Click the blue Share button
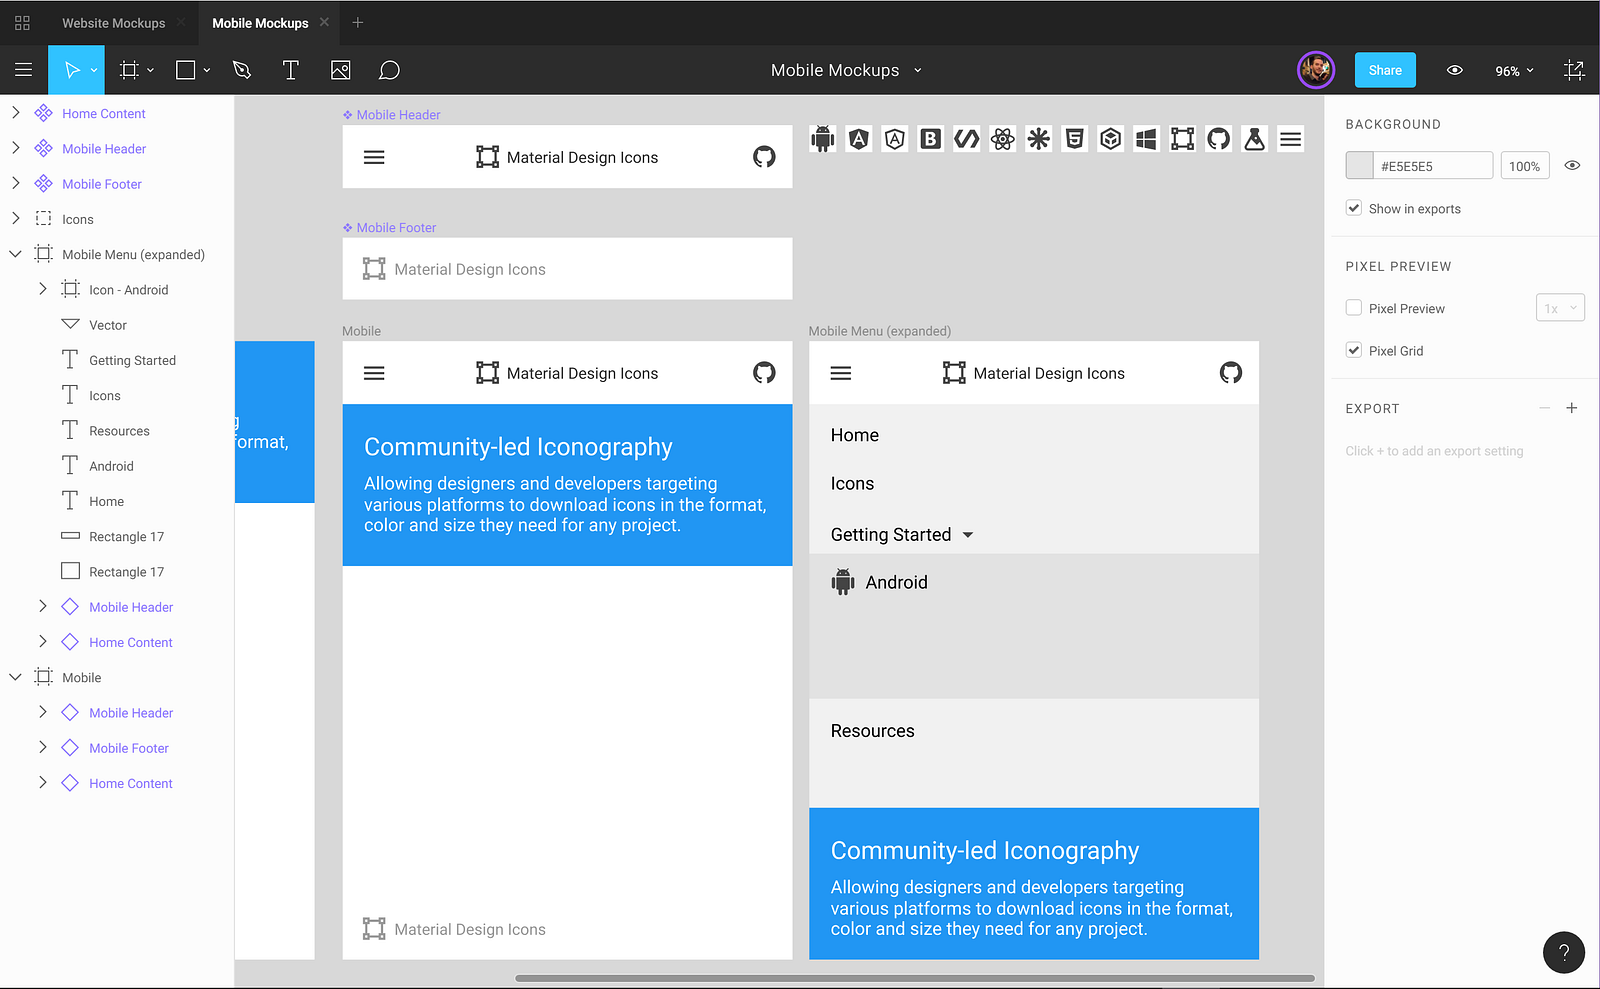 click(x=1385, y=70)
